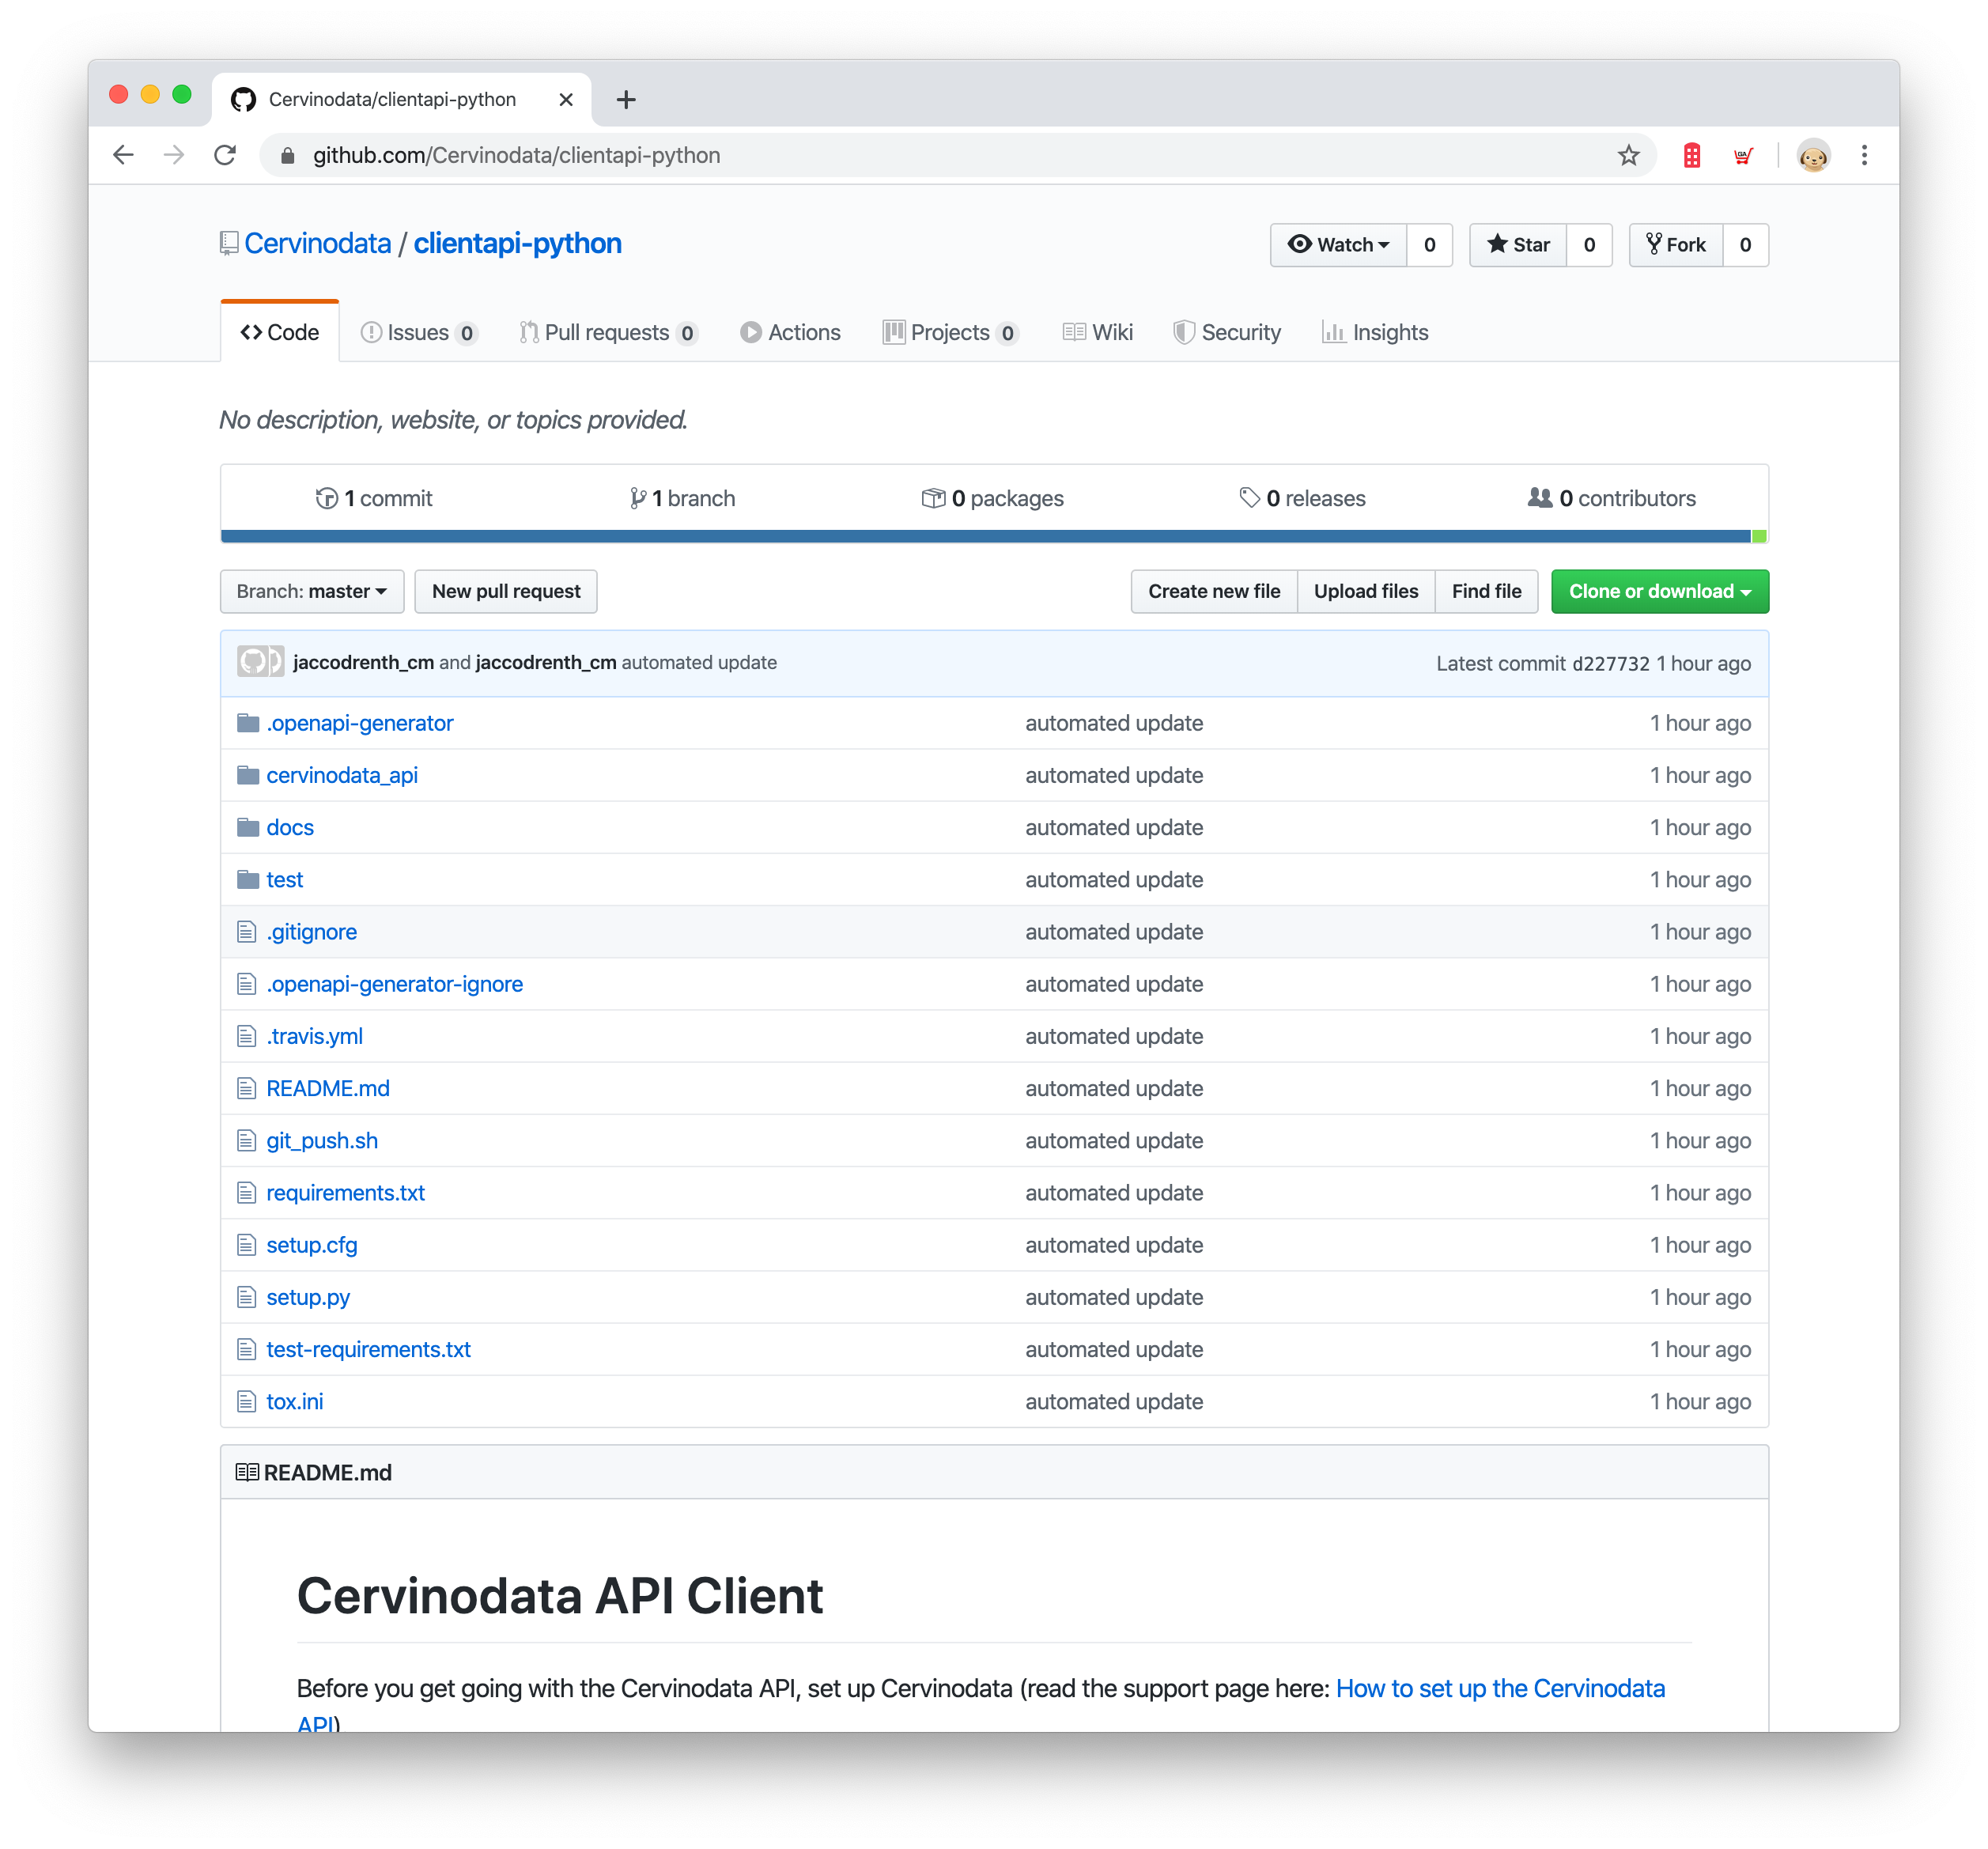Viewport: 1988px width, 1849px height.
Task: Click the README.md file icon in list
Action: (x=246, y=1088)
